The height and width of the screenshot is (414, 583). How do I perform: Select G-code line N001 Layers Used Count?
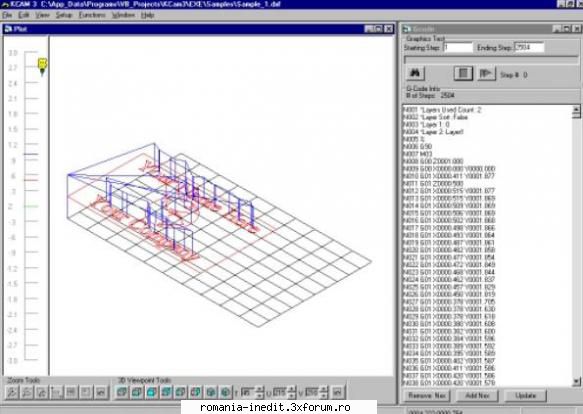click(x=442, y=110)
